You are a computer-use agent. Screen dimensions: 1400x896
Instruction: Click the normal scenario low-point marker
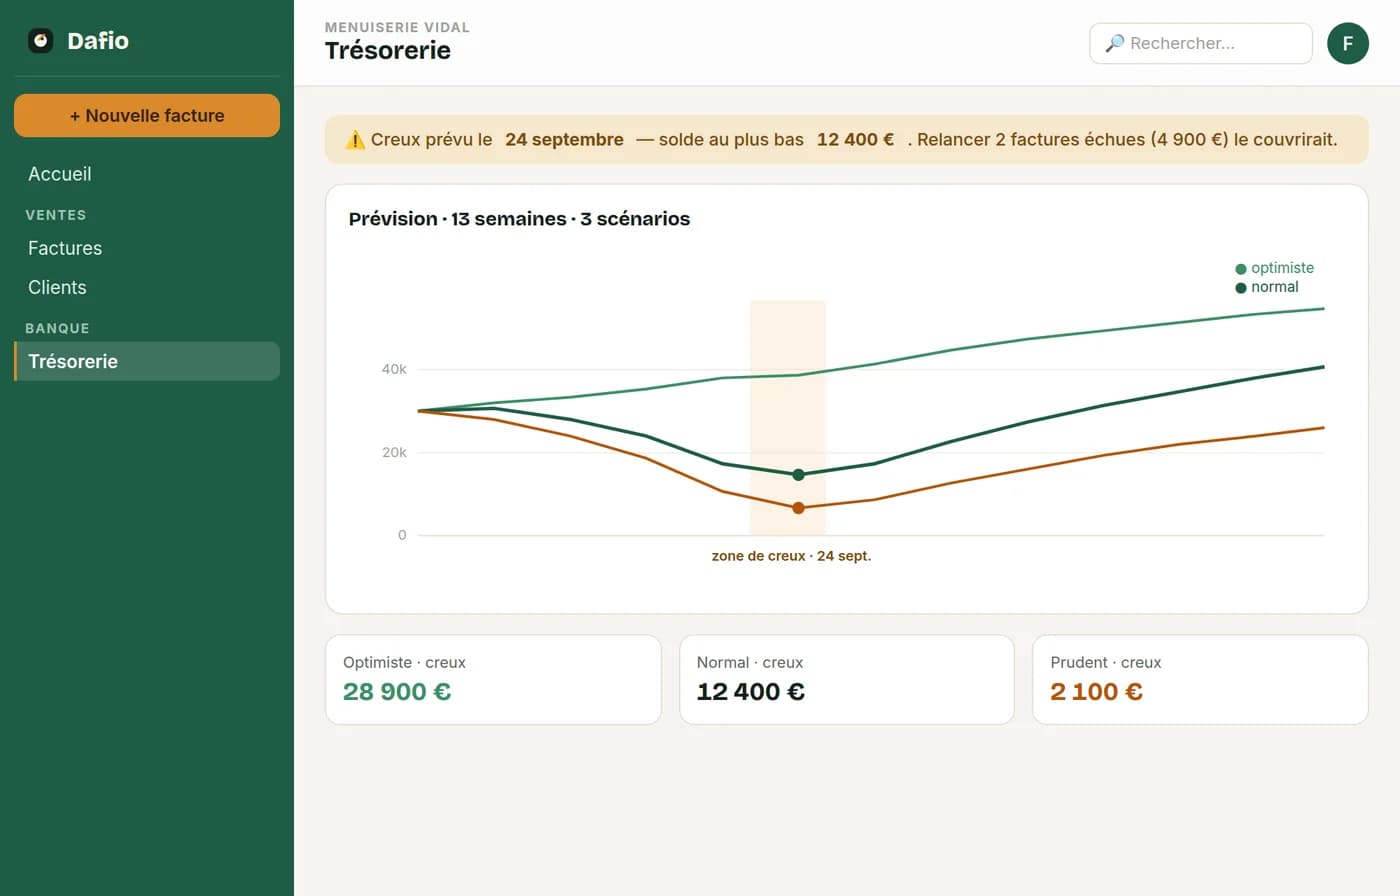click(798, 475)
